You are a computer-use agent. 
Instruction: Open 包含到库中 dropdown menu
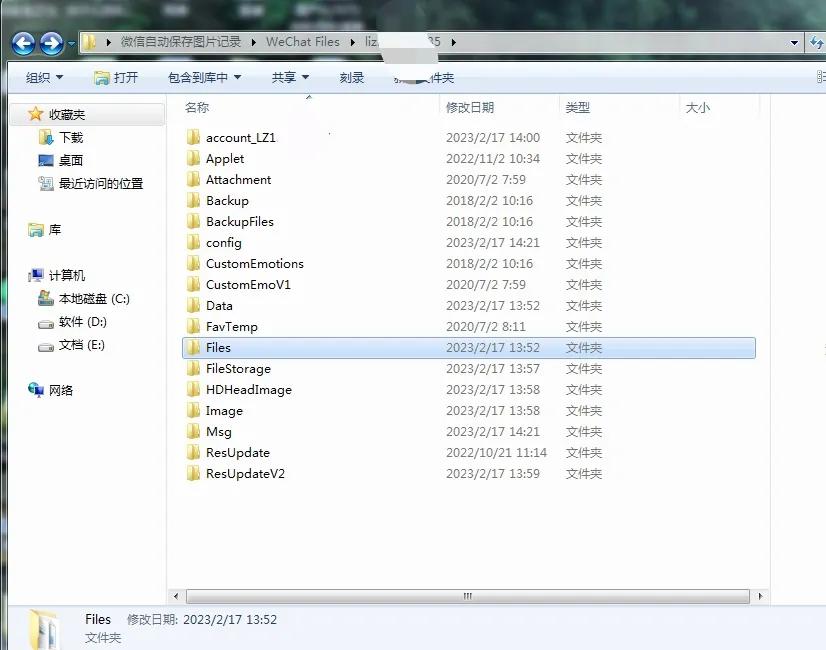tap(204, 77)
